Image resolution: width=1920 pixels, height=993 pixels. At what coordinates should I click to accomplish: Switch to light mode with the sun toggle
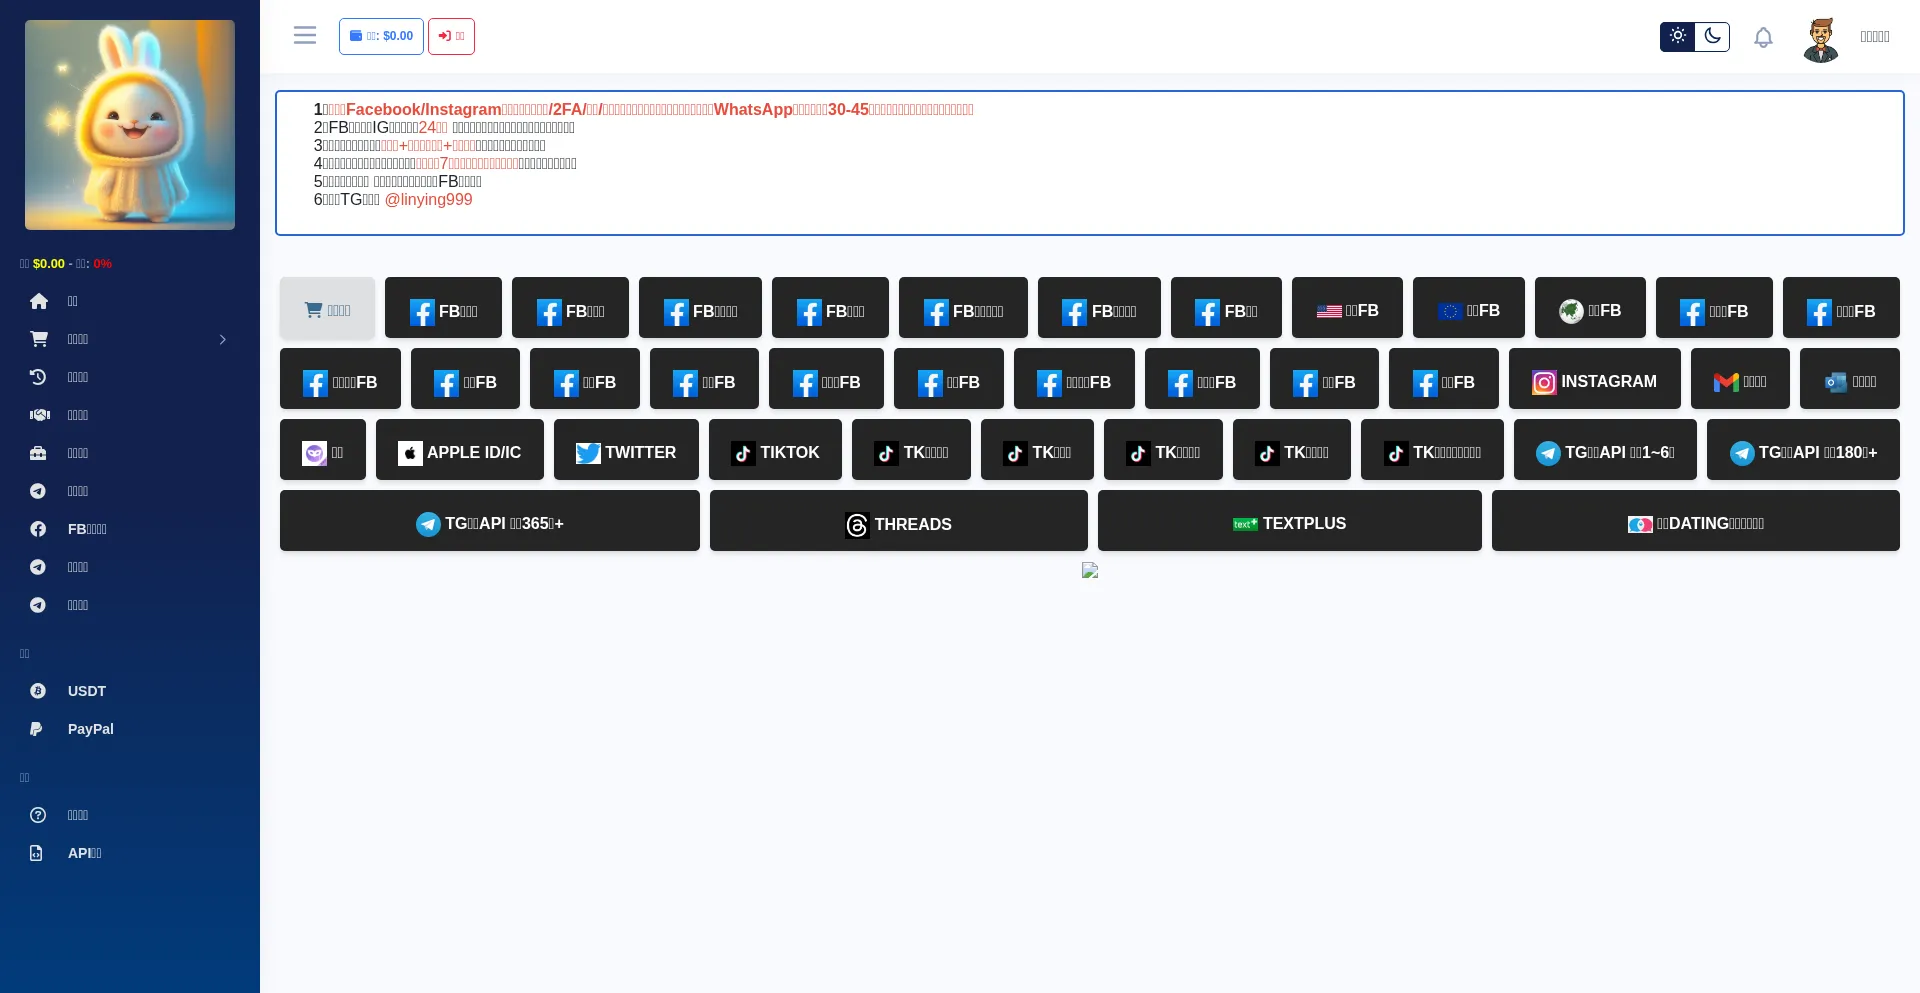coord(1677,36)
